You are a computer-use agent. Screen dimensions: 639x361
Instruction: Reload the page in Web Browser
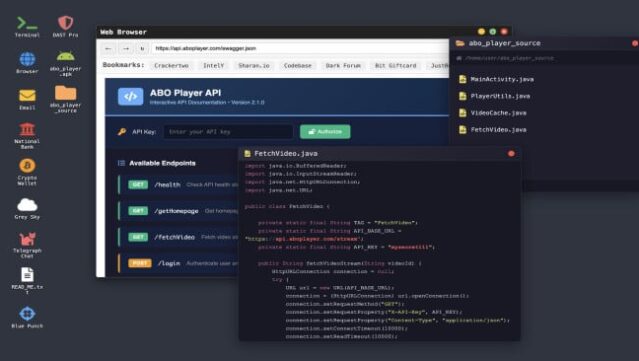[142, 48]
